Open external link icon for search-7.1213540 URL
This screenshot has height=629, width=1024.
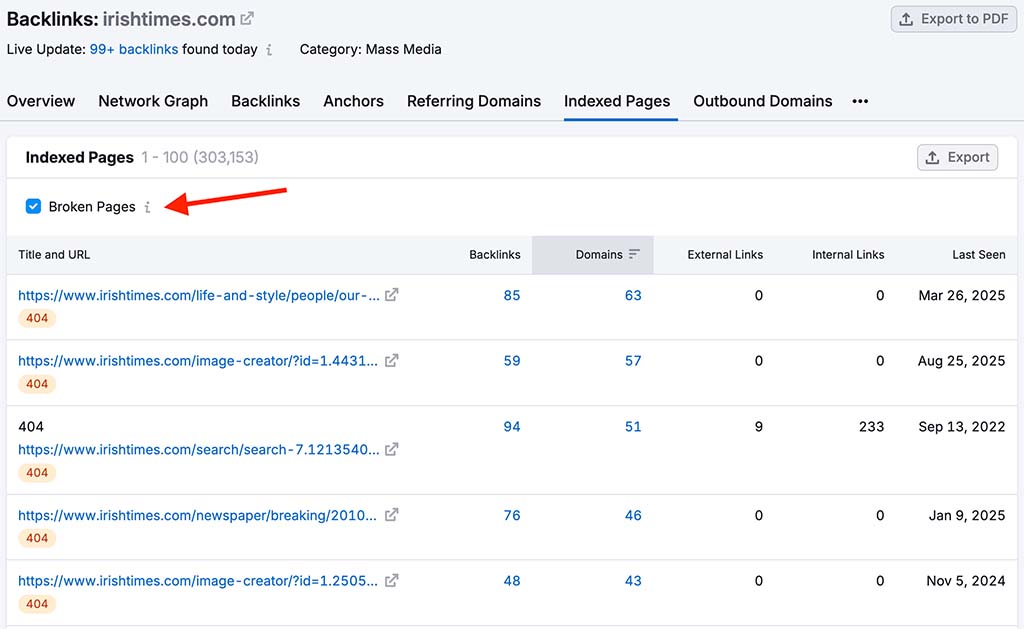391,449
